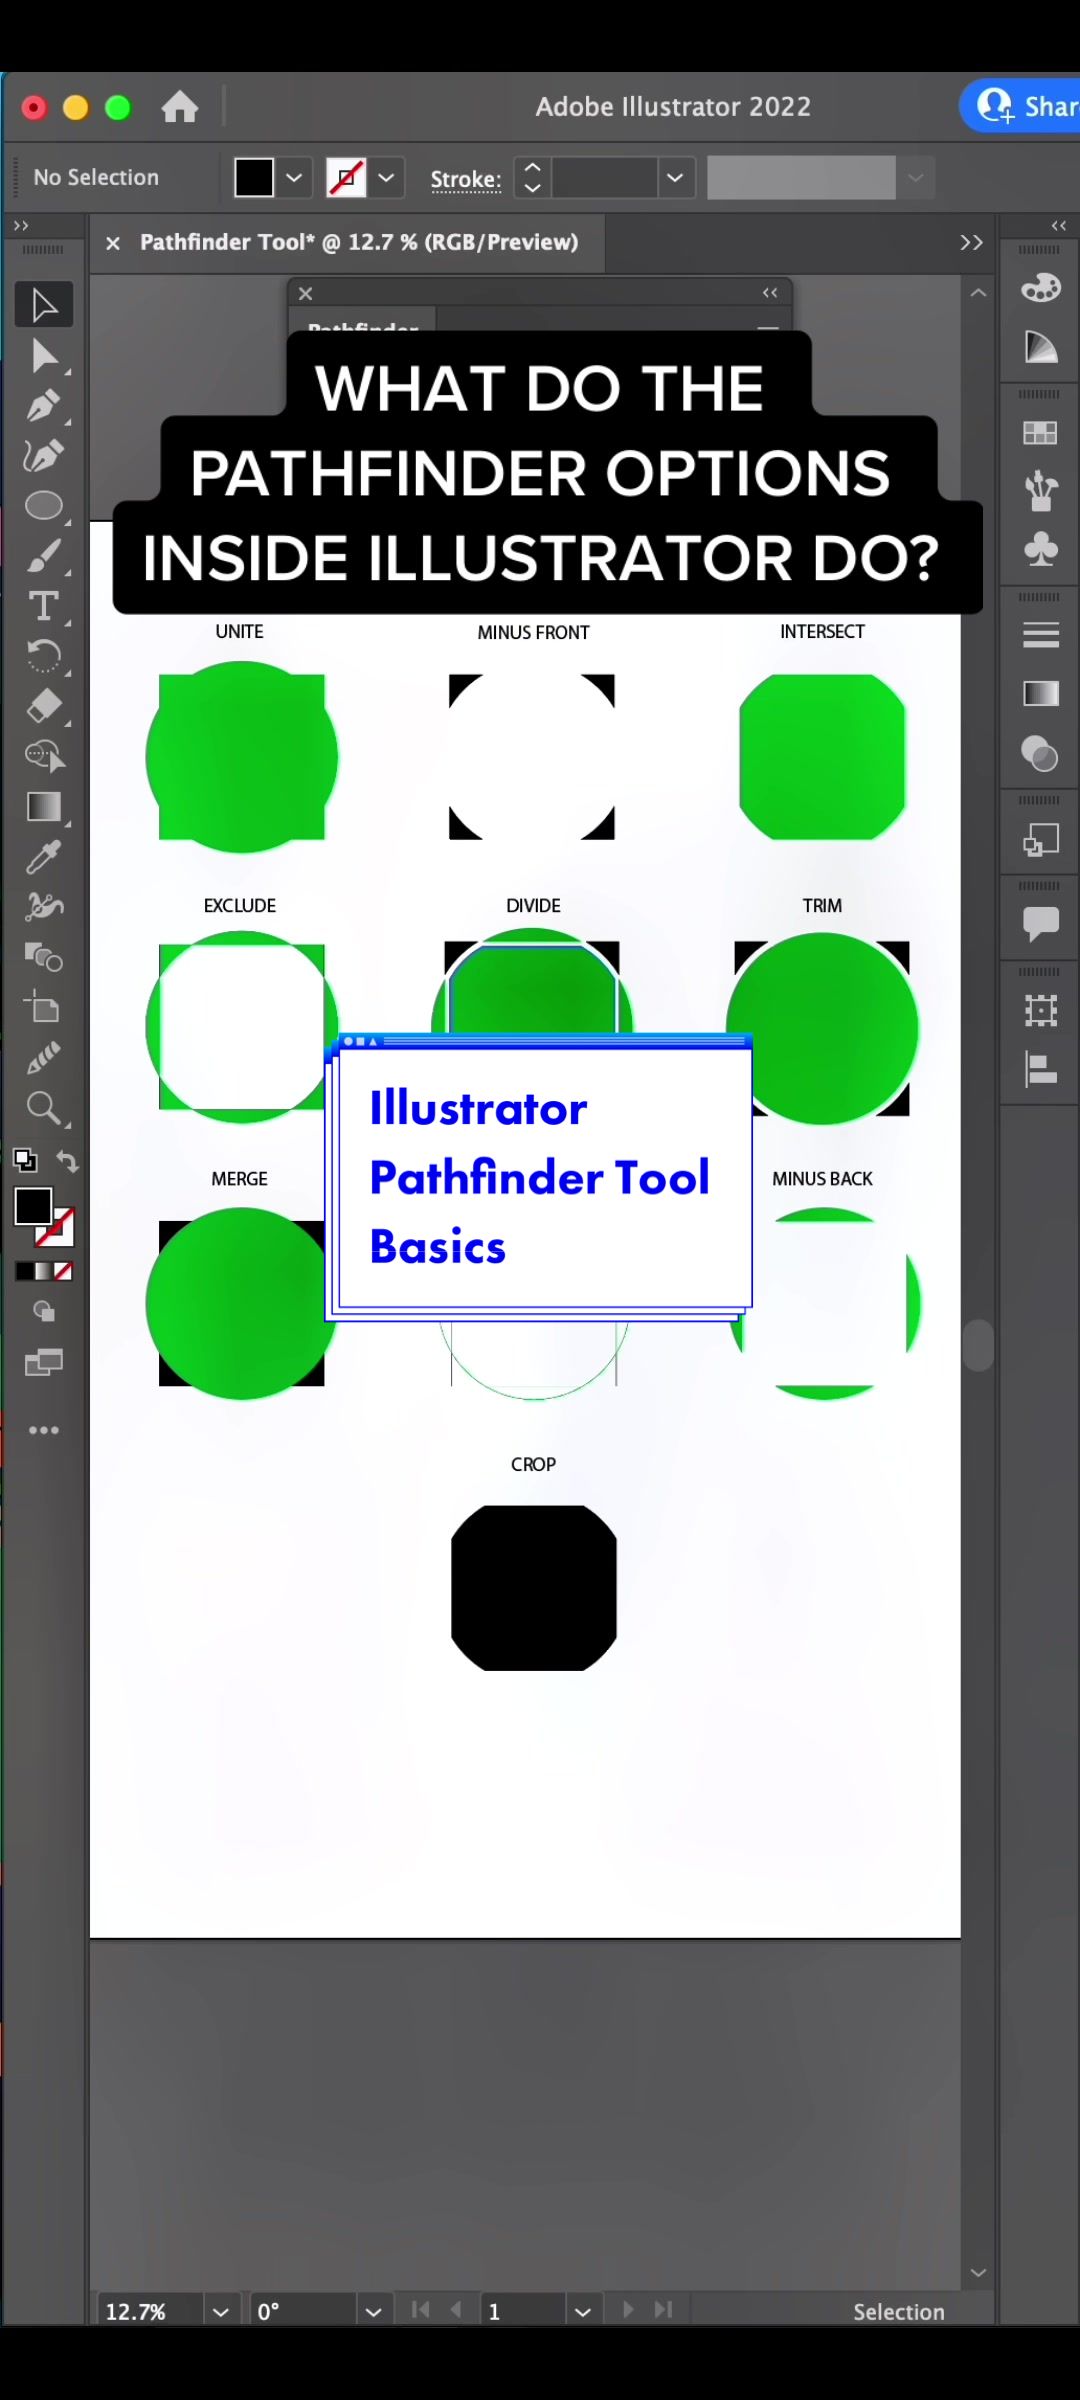Open the Brushes panel
The width and height of the screenshot is (1080, 2400).
tap(1041, 491)
